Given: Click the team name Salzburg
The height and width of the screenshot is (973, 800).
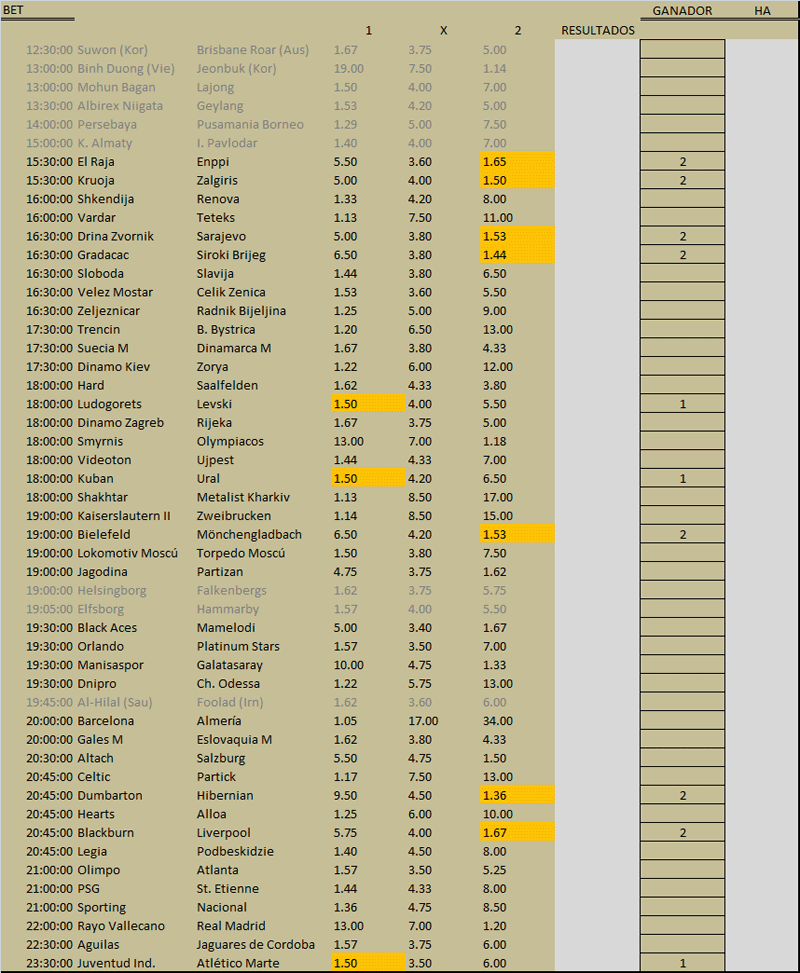Looking at the screenshot, I should tap(221, 758).
